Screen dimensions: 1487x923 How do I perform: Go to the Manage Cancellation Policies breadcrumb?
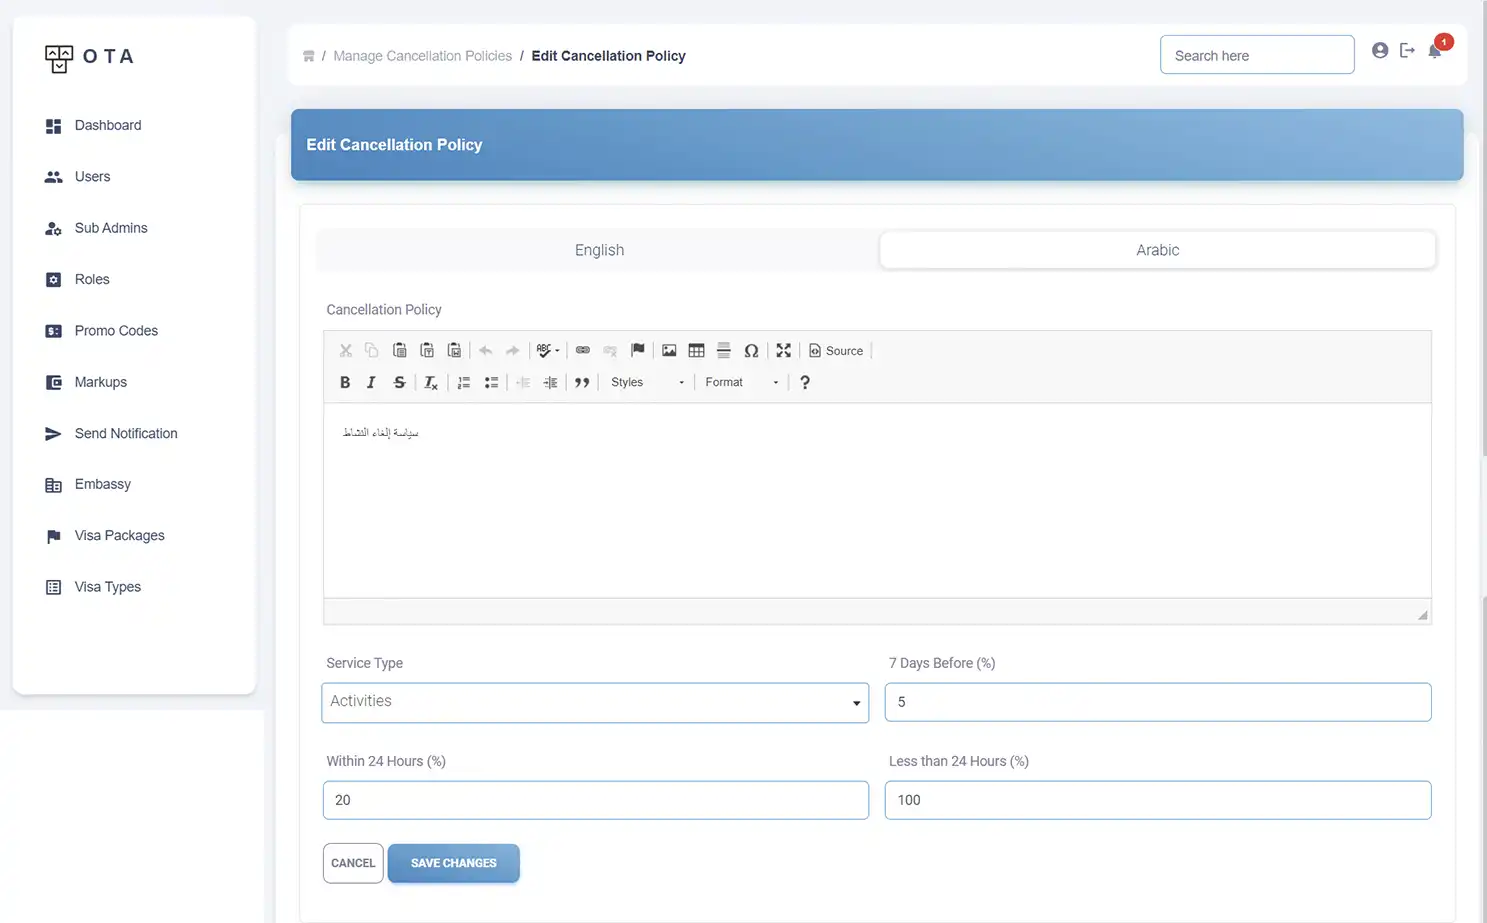click(x=422, y=56)
